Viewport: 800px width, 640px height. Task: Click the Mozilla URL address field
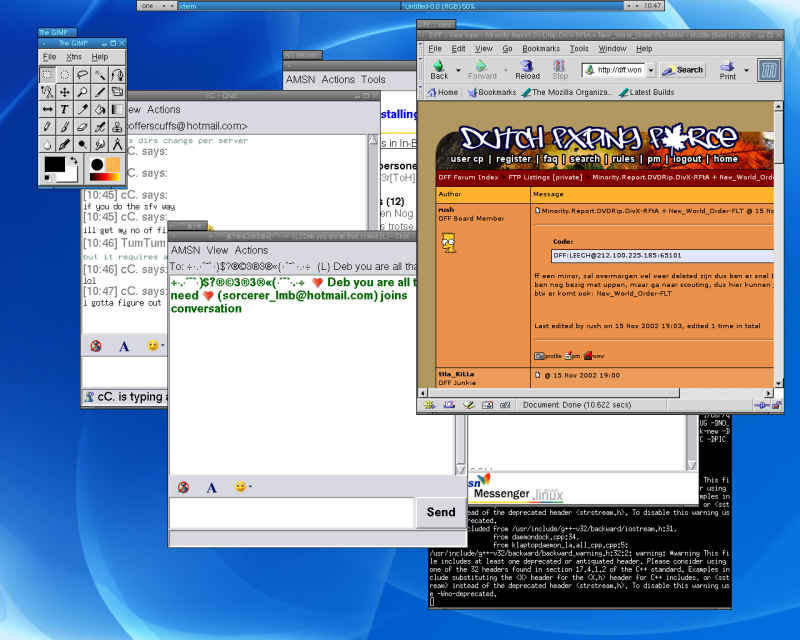tap(614, 70)
